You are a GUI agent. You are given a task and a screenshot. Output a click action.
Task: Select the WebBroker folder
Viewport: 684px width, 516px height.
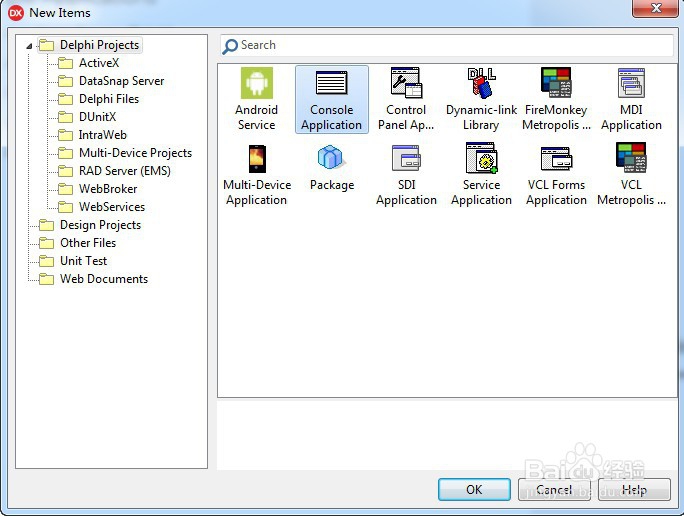98,189
